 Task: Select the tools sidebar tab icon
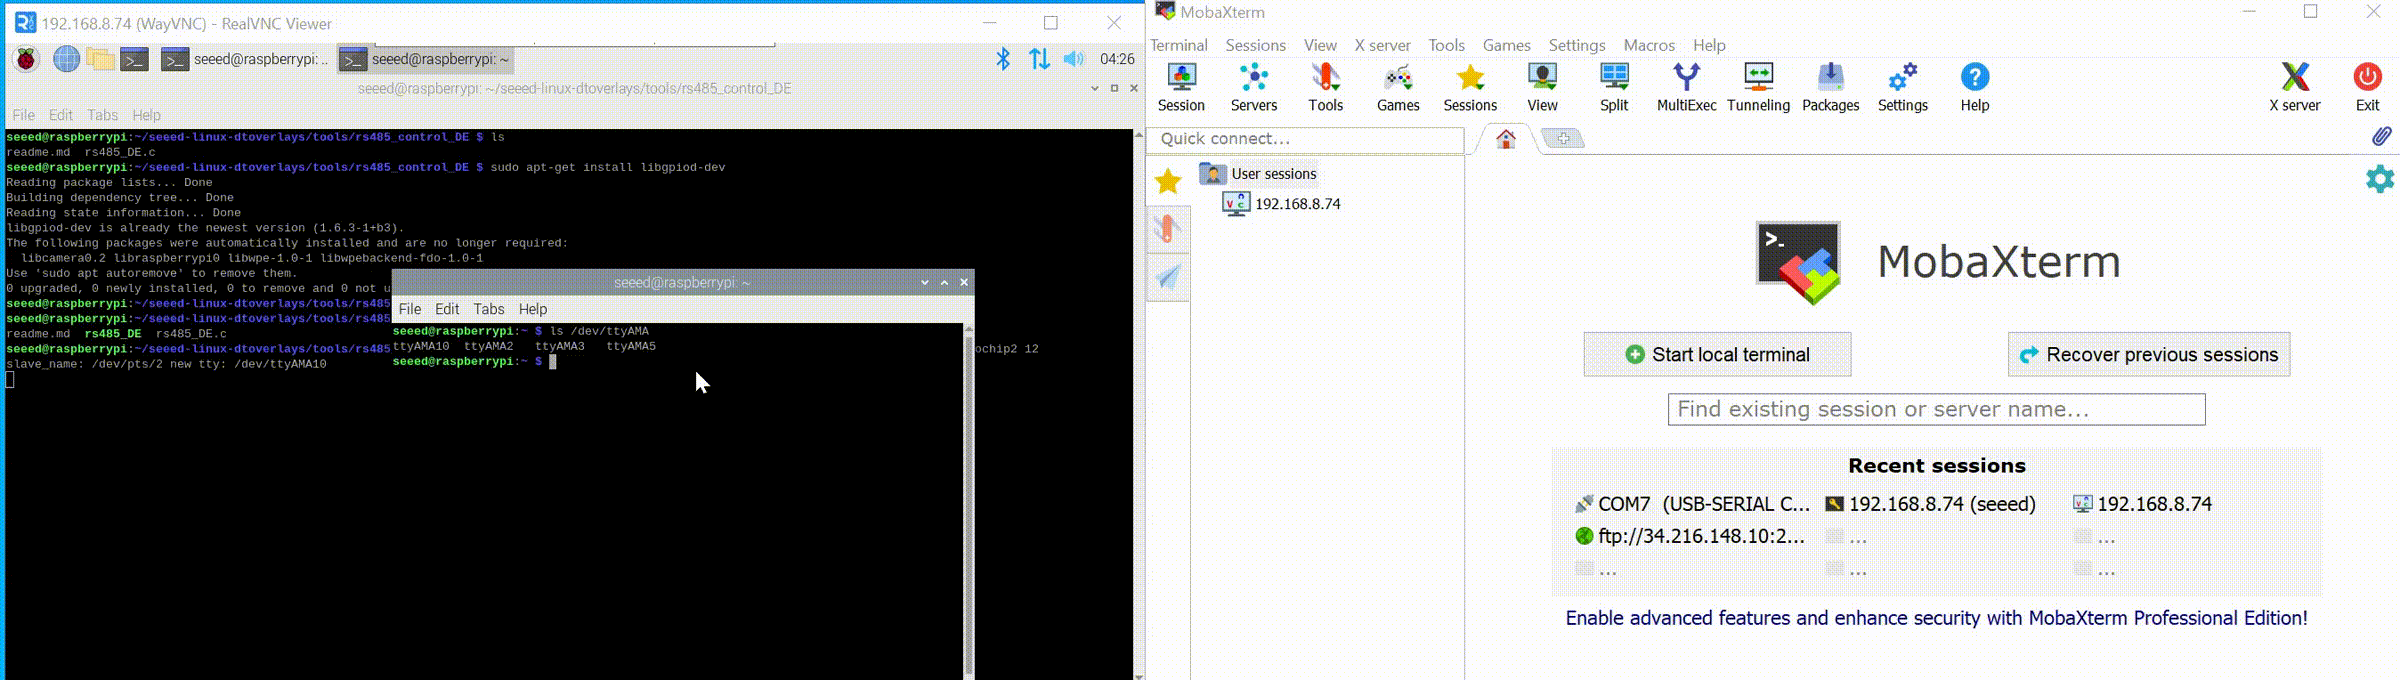(1168, 229)
